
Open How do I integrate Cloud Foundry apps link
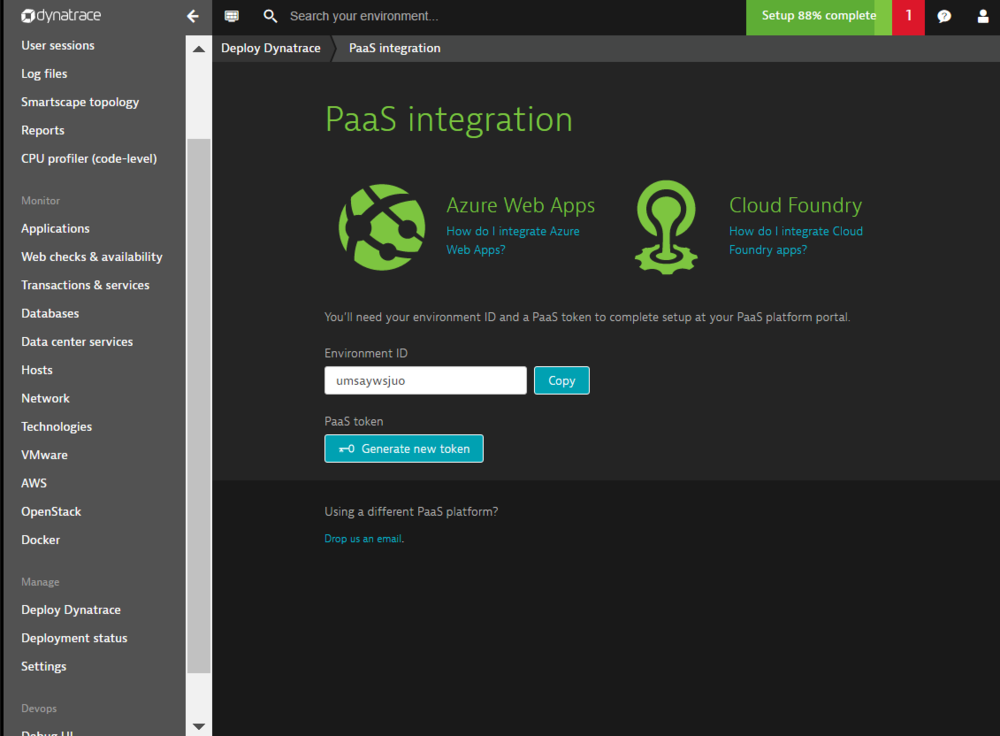click(x=795, y=240)
